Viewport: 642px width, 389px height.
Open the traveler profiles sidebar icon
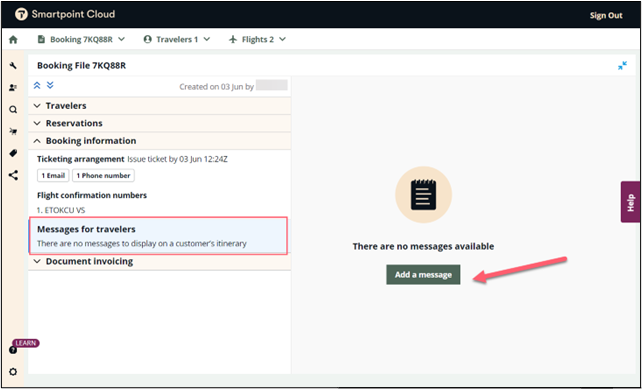coord(13,87)
